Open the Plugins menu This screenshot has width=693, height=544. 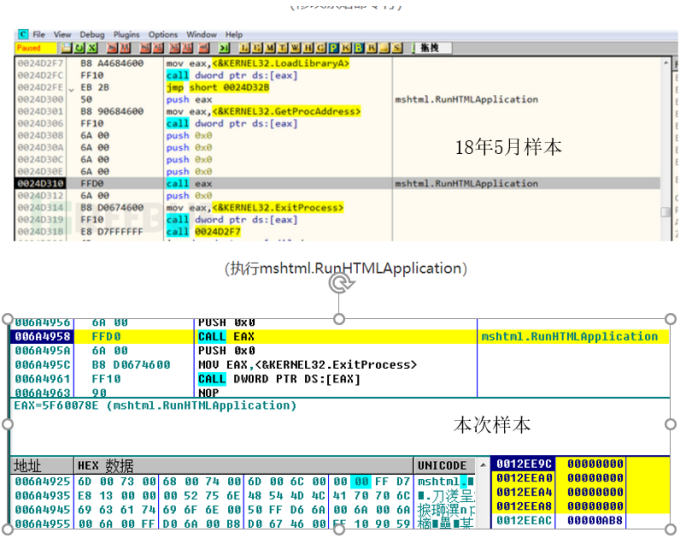point(124,34)
